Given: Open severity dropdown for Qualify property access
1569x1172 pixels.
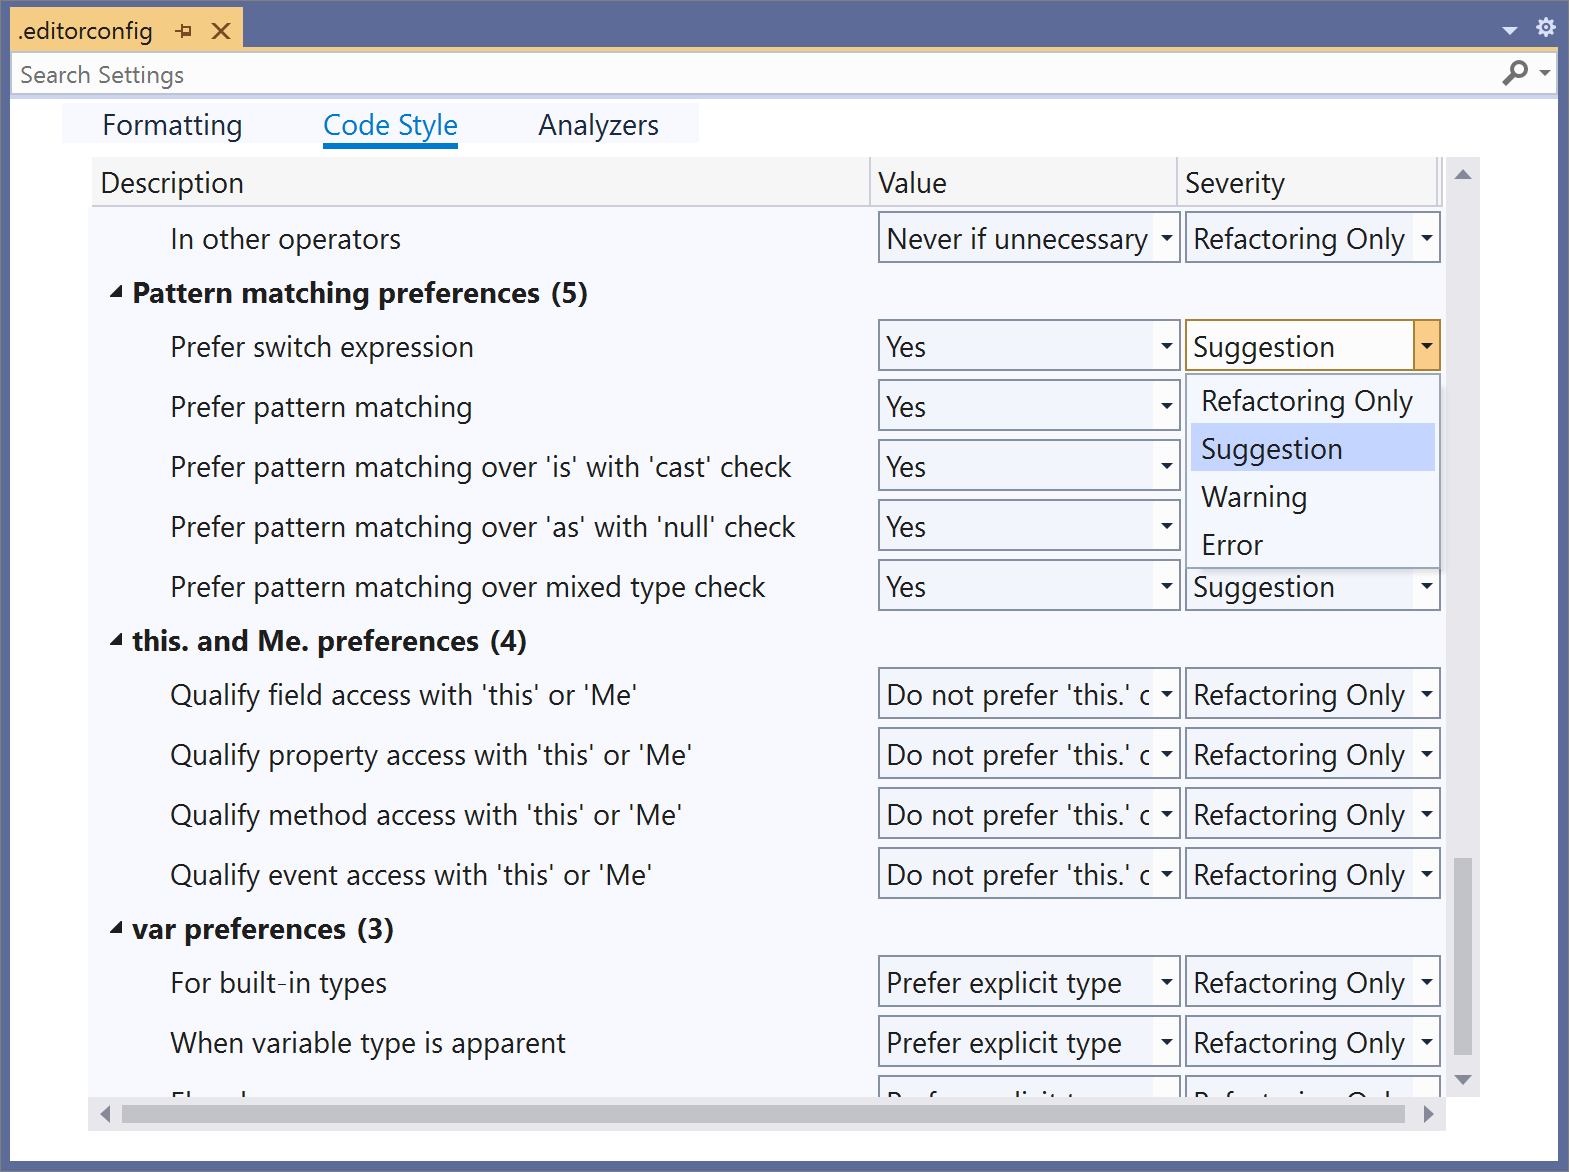Looking at the screenshot, I should click(1426, 754).
